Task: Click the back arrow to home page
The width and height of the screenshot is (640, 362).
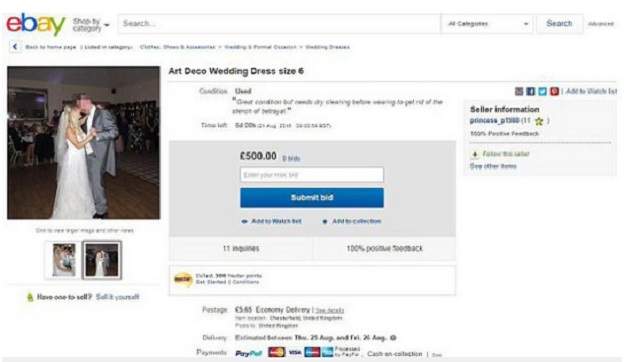Action: (x=15, y=47)
